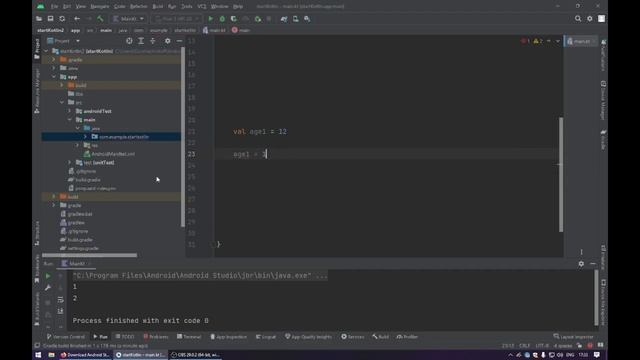The width and height of the screenshot is (640, 360).
Task: Click the Make Project hammer icon
Action: 100,19
